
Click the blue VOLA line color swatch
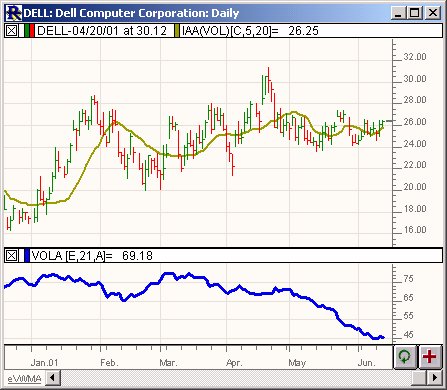pos(27,256)
